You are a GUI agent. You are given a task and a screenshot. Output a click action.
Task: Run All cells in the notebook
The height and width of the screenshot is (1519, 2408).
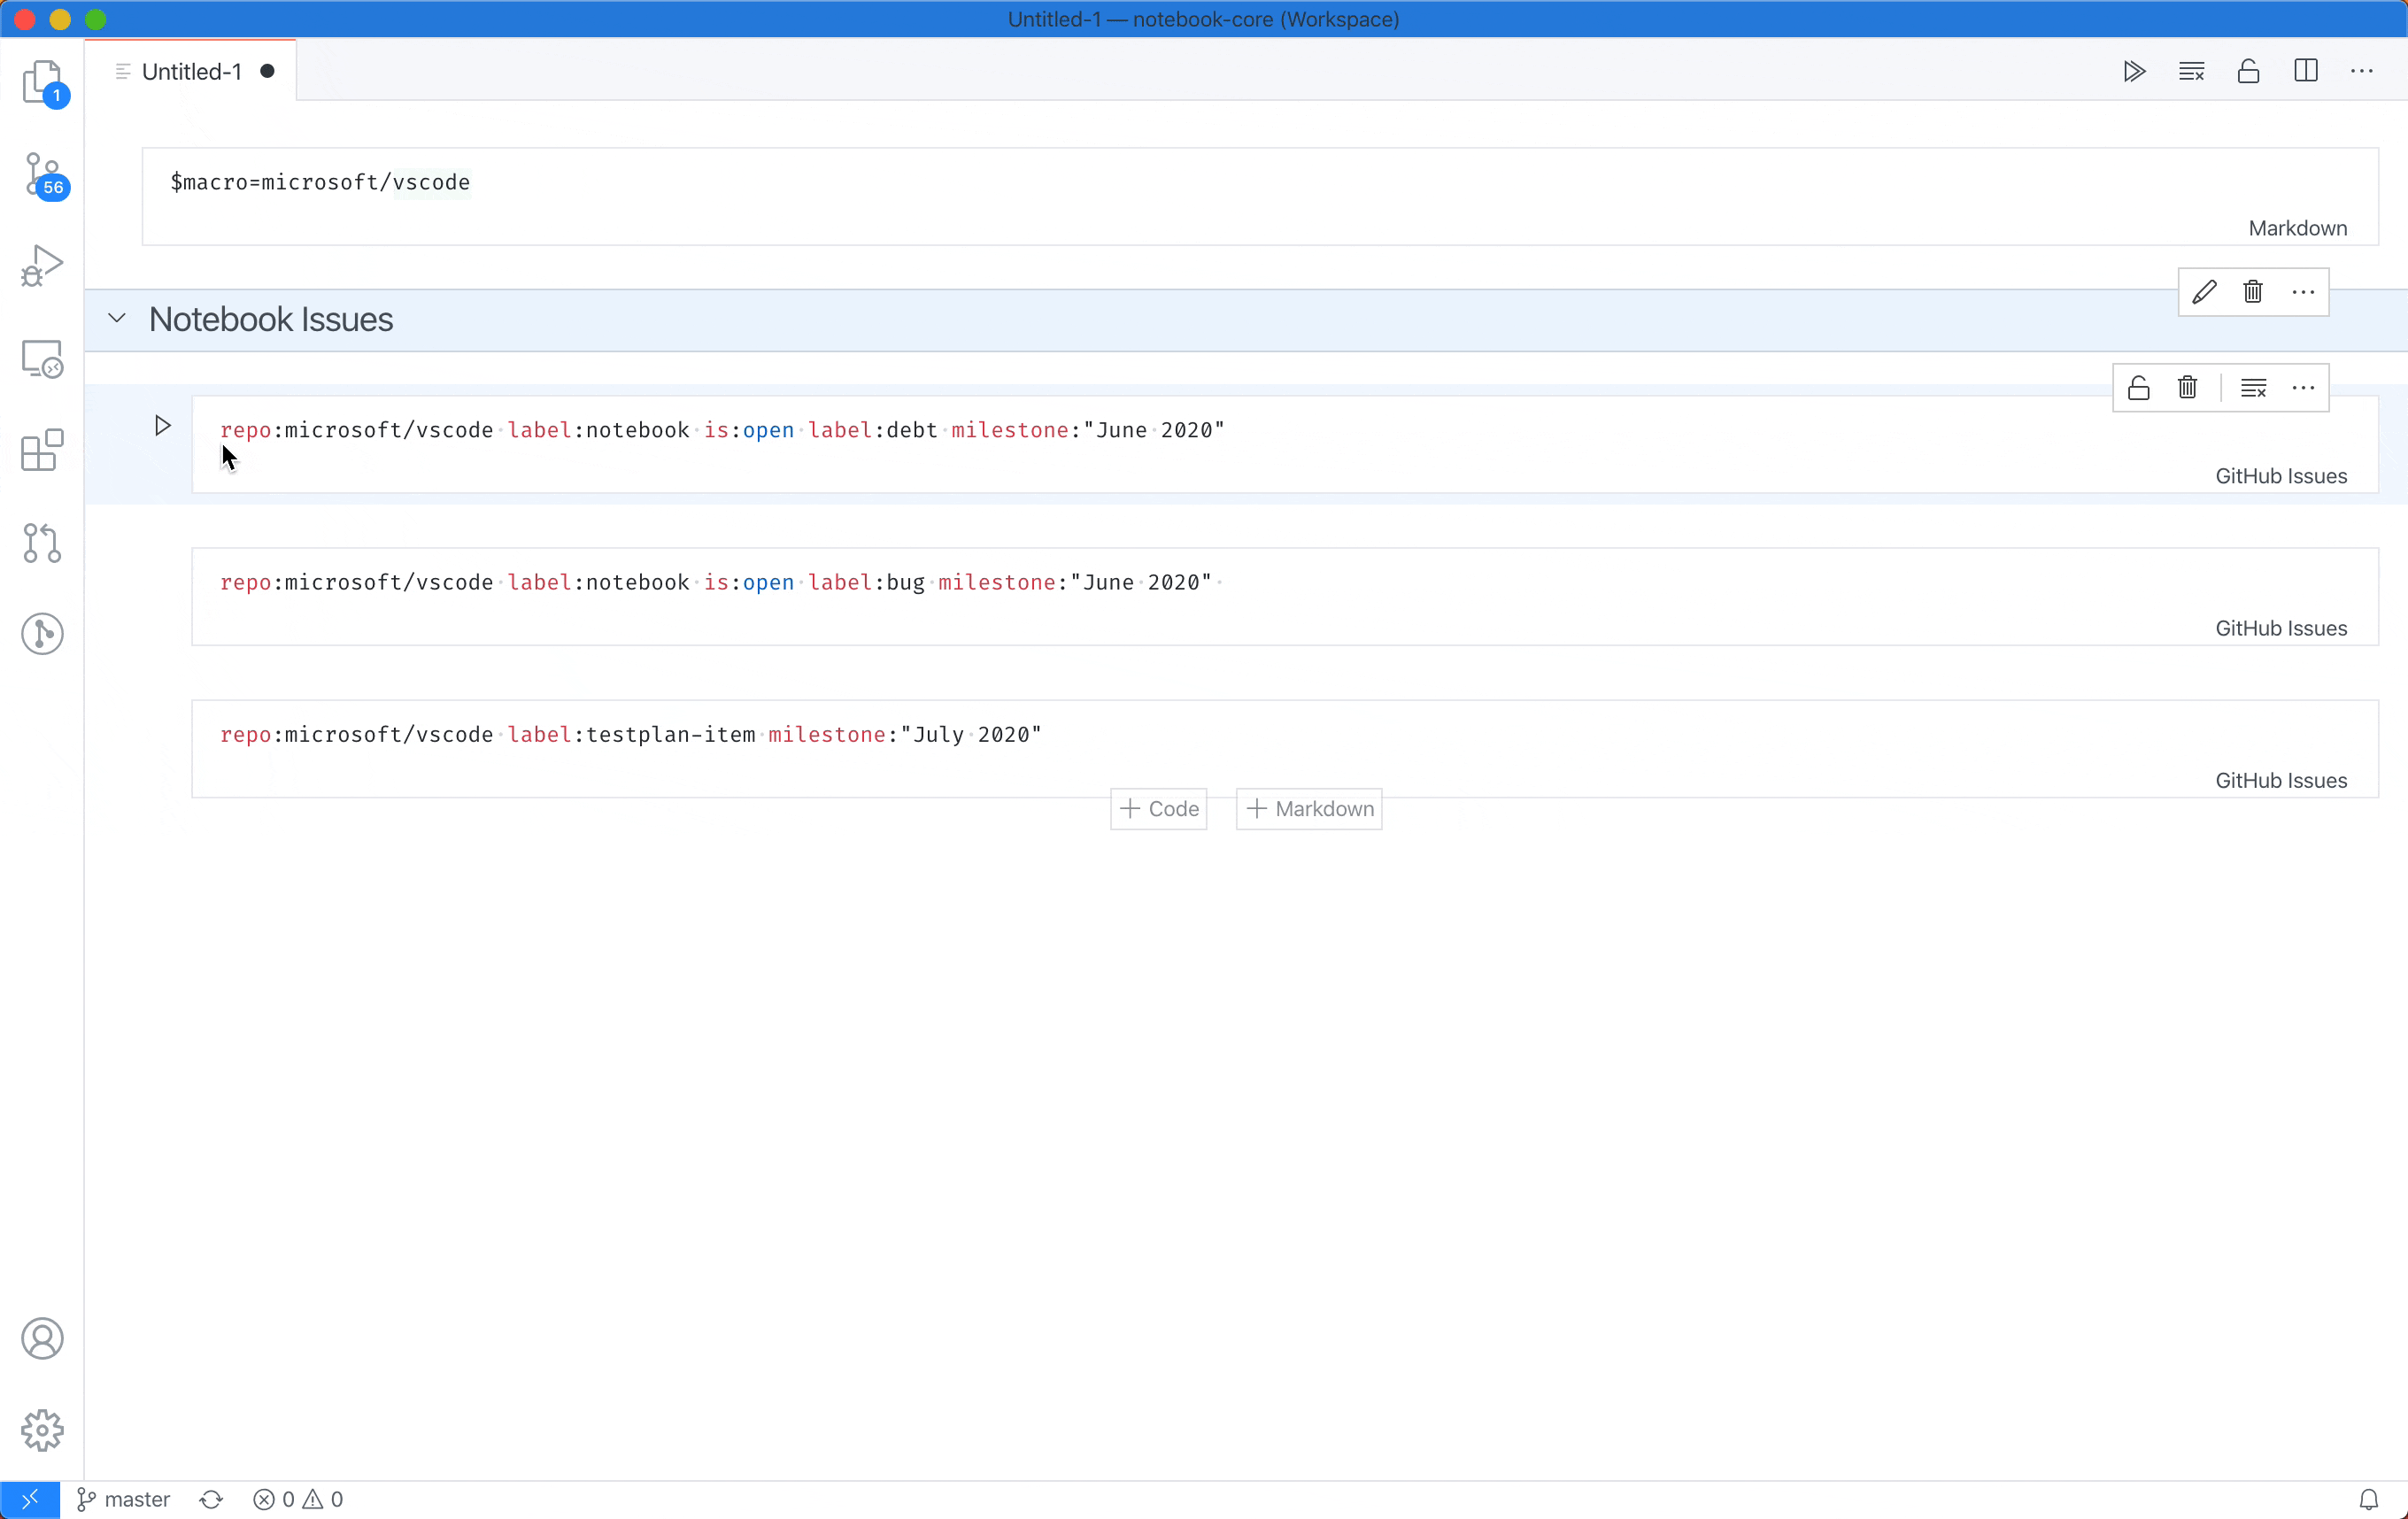[x=2134, y=70]
